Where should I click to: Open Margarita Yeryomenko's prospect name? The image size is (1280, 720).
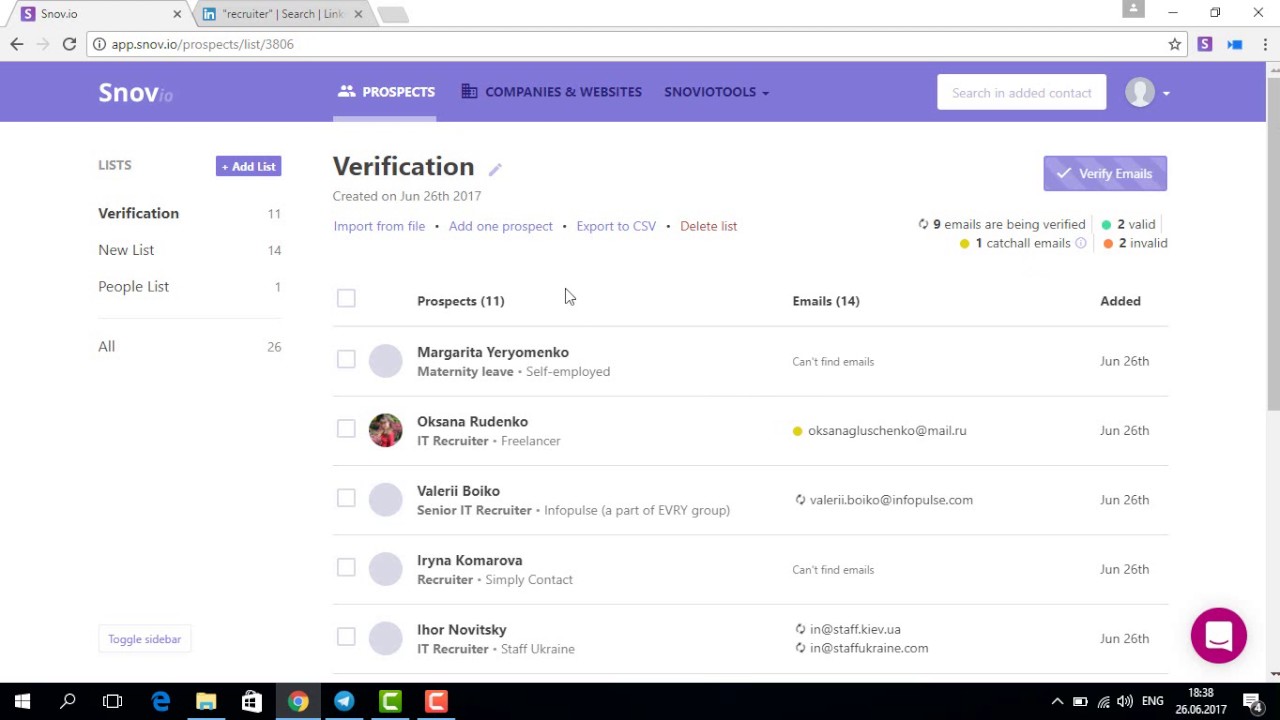coord(493,352)
